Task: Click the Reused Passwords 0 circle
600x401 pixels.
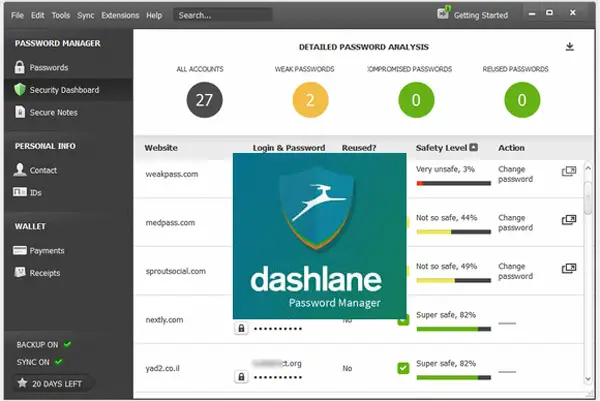Action: [x=522, y=100]
